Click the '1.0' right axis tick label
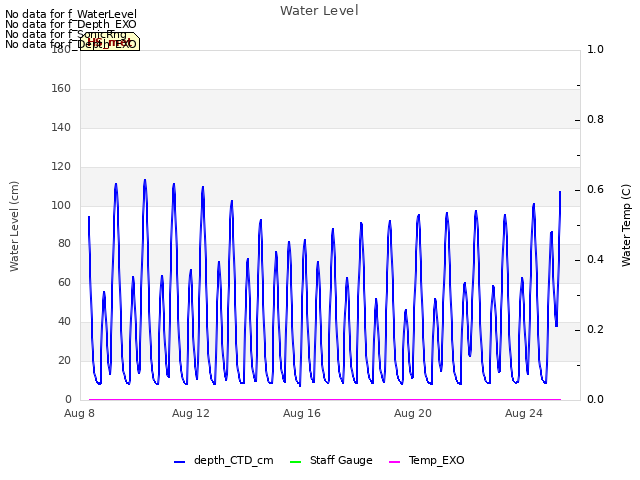This screenshot has width=640, height=480. point(596,49)
